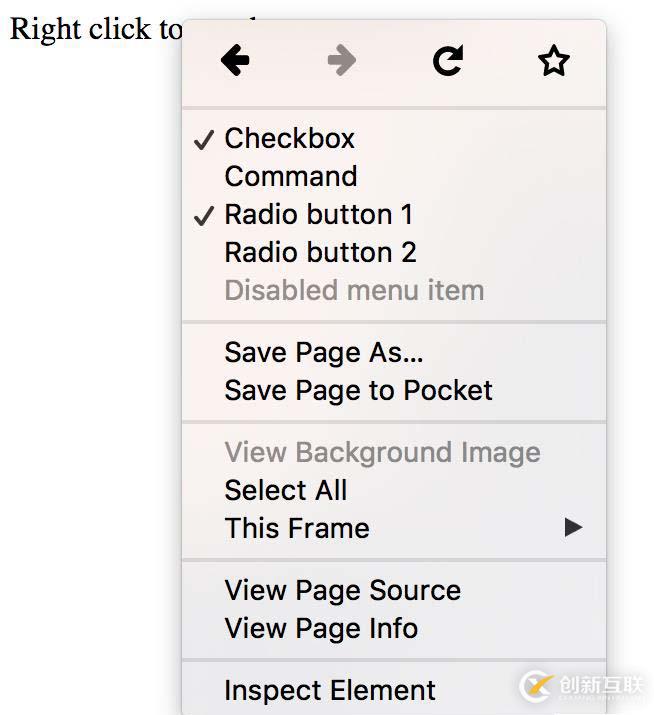
Task: Click the Back arrow icon
Action: coord(235,62)
